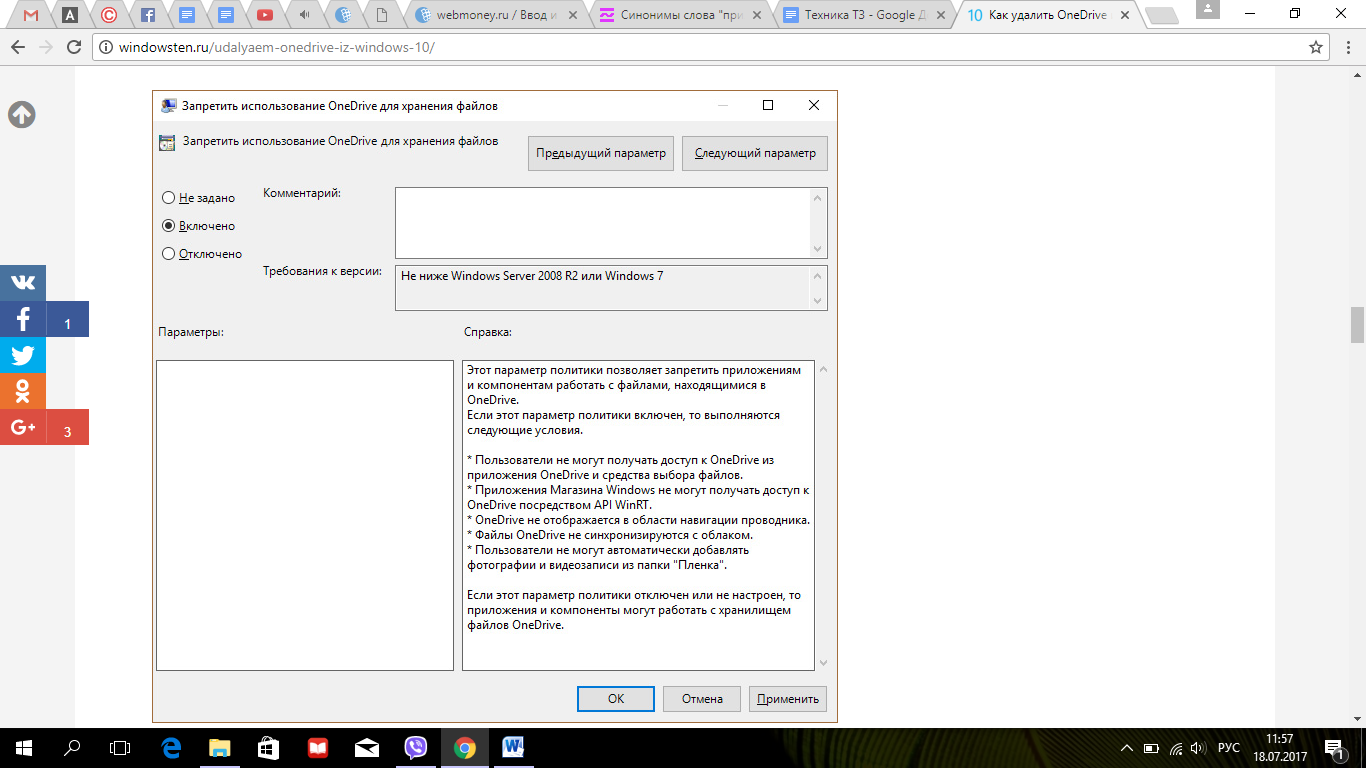Open the Wi-Fi network tray icon
Viewport: 1366px width, 768px height.
(1175, 748)
